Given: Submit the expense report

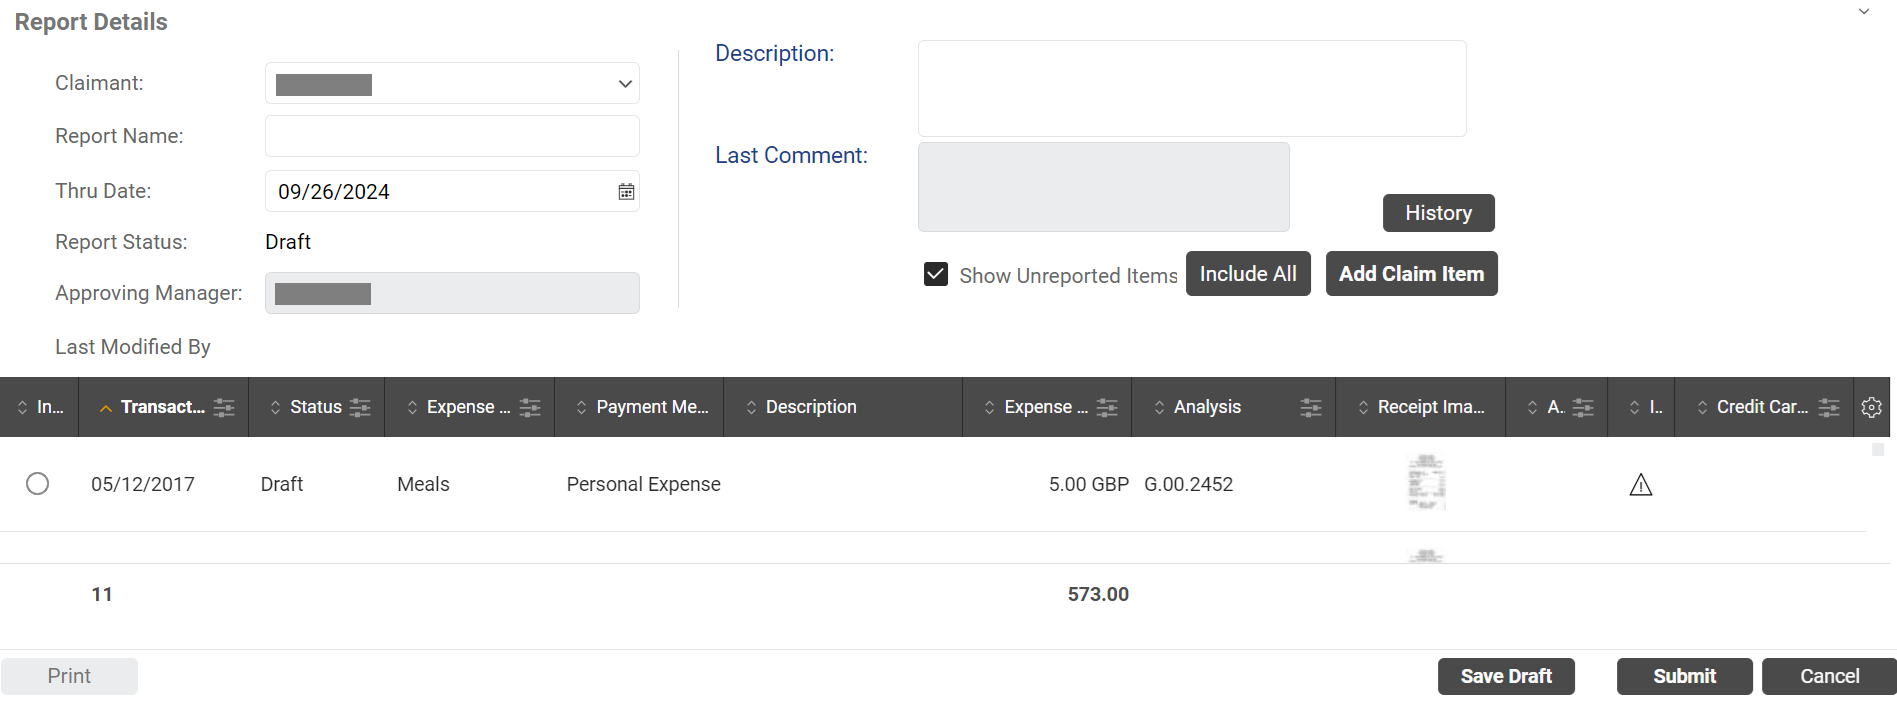Looking at the screenshot, I should click(1684, 676).
